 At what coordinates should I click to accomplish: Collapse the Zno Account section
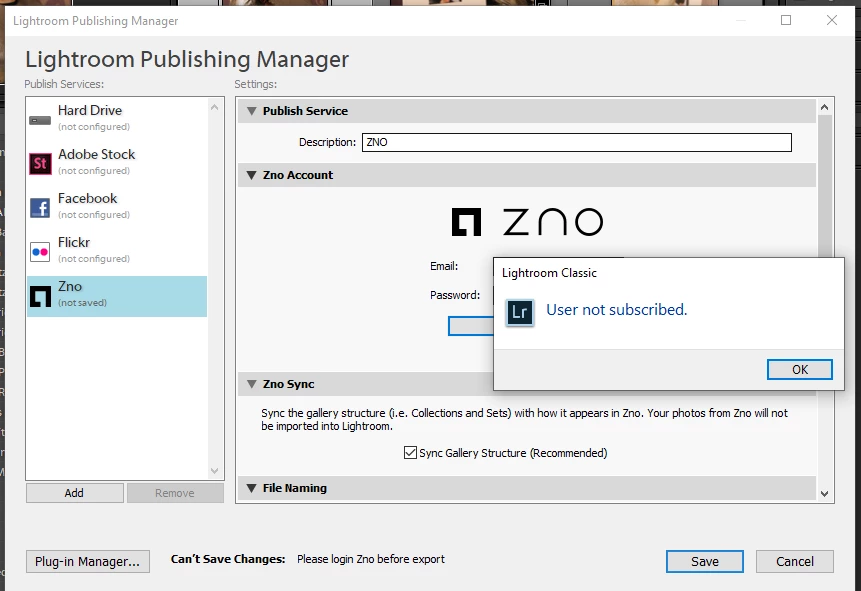(251, 175)
